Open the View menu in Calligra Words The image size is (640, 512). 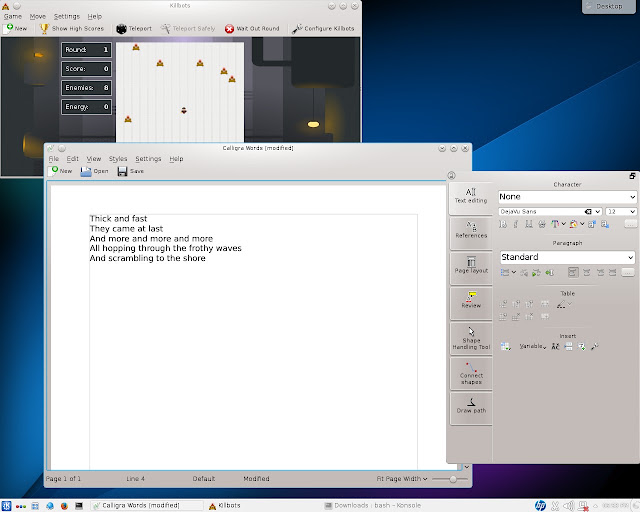(93, 159)
